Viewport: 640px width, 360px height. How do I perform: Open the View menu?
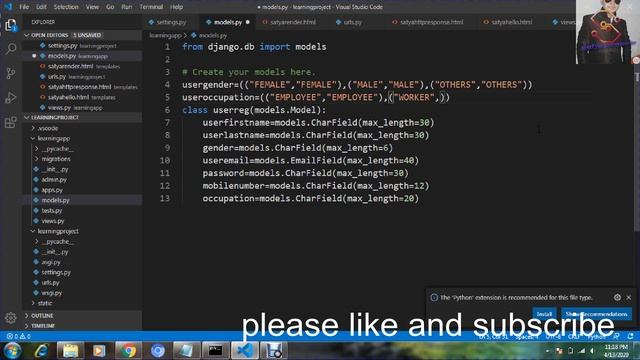92,7
